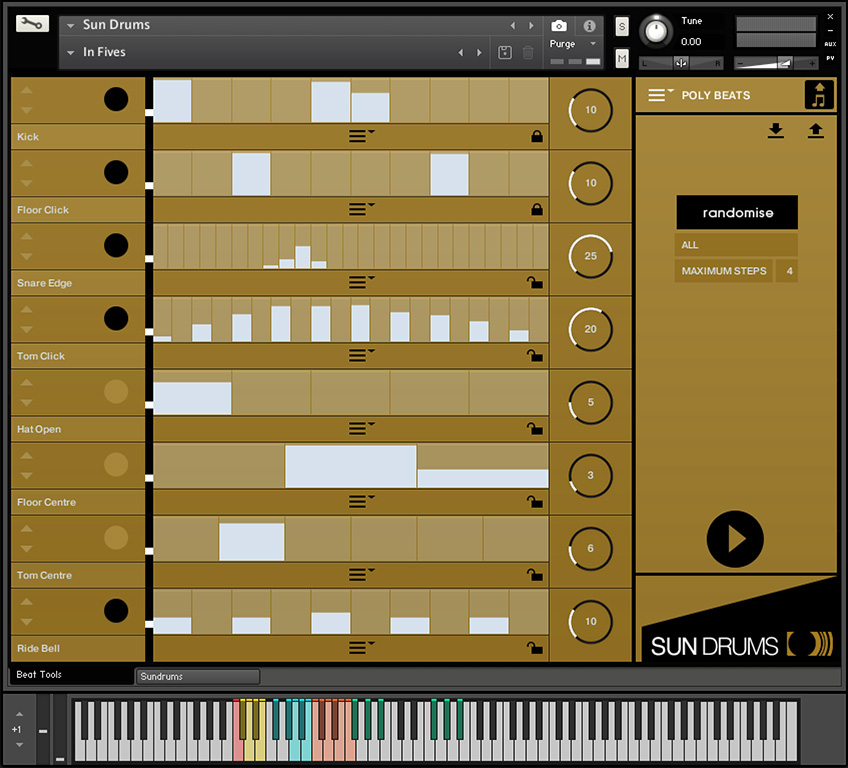Click the maximum steps value 4
Viewport: 848px width, 768px height.
click(x=787, y=271)
